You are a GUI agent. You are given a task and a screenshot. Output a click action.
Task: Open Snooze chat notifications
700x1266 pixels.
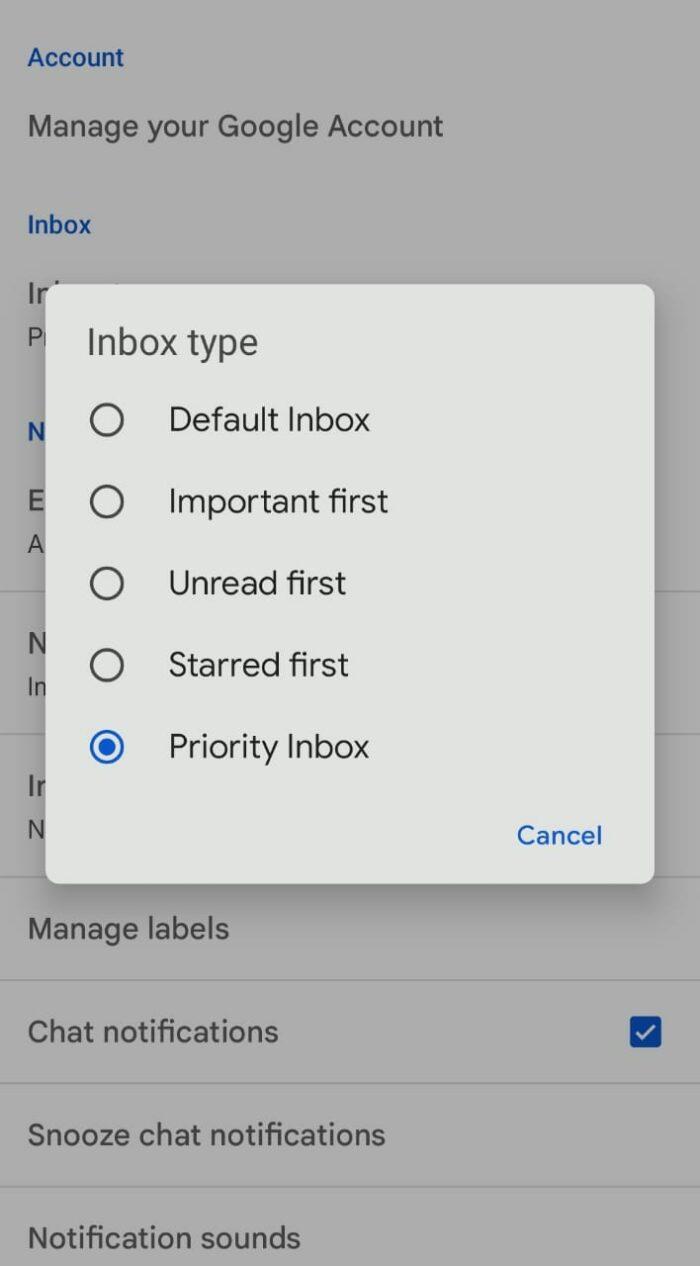pyautogui.click(x=206, y=1134)
